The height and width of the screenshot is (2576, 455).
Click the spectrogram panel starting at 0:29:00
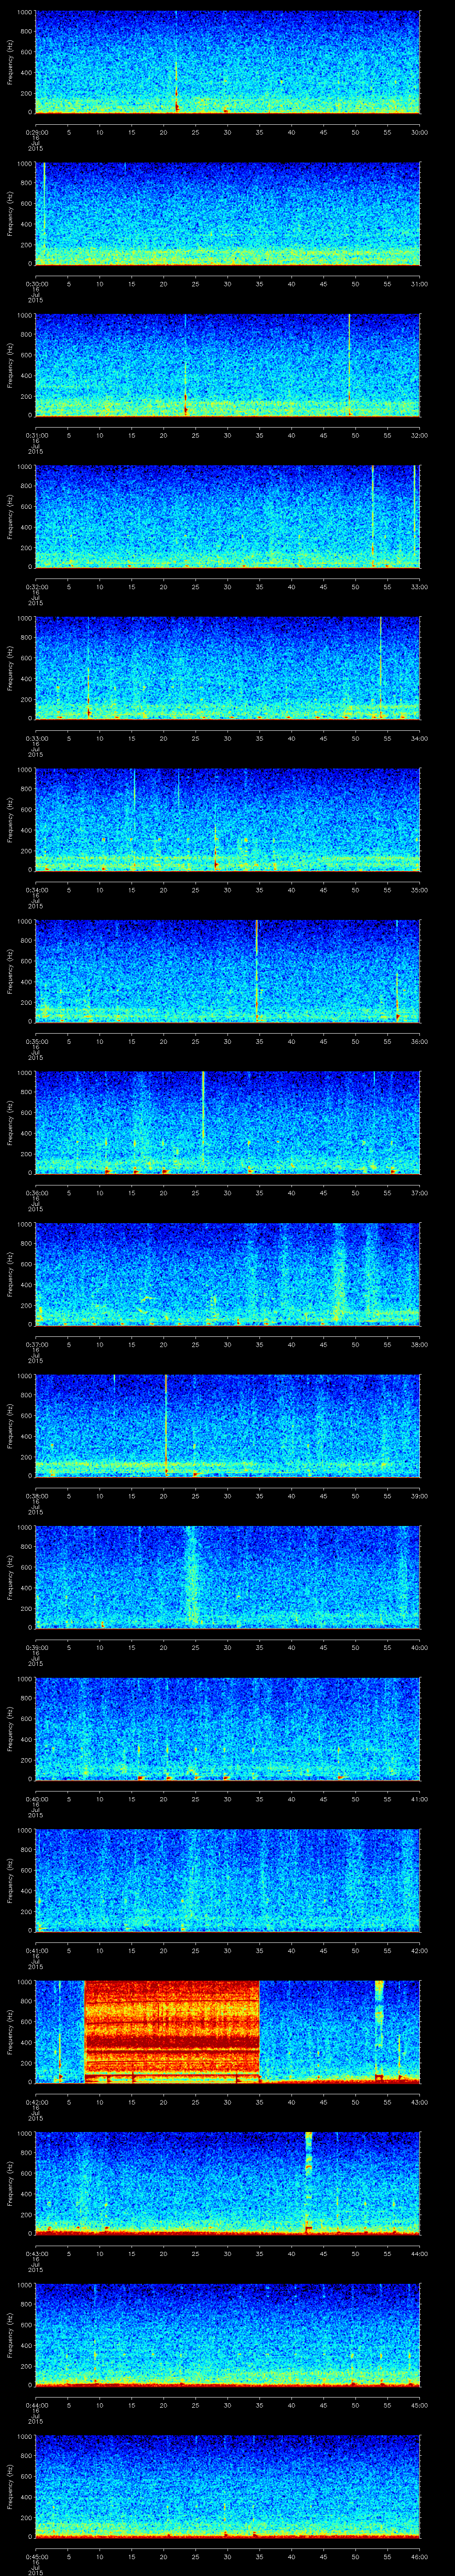[228, 62]
